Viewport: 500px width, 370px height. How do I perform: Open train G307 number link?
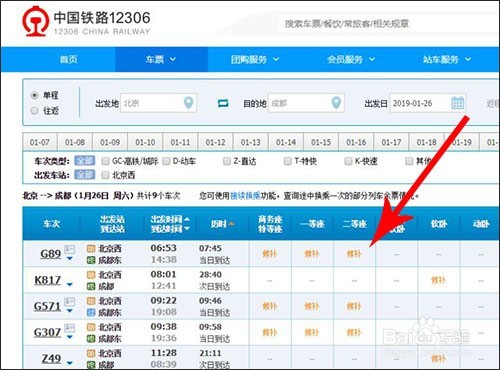tap(48, 332)
